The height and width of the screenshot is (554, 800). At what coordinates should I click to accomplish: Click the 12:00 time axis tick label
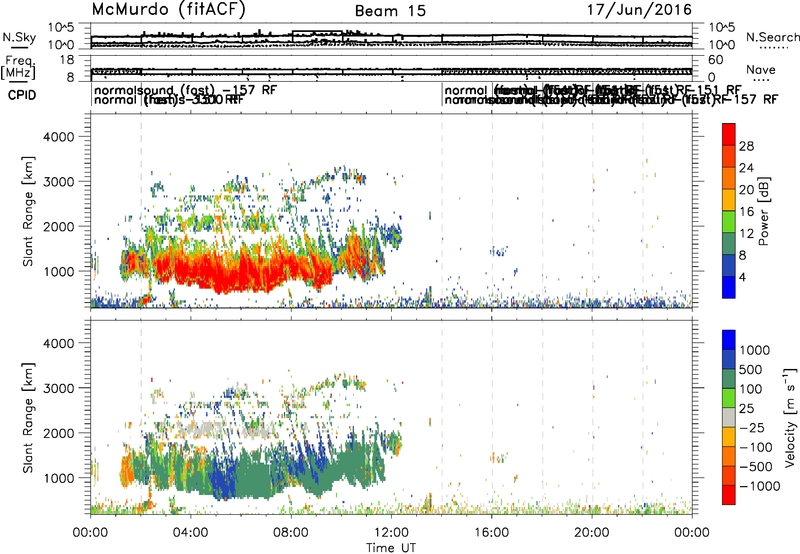click(x=391, y=532)
